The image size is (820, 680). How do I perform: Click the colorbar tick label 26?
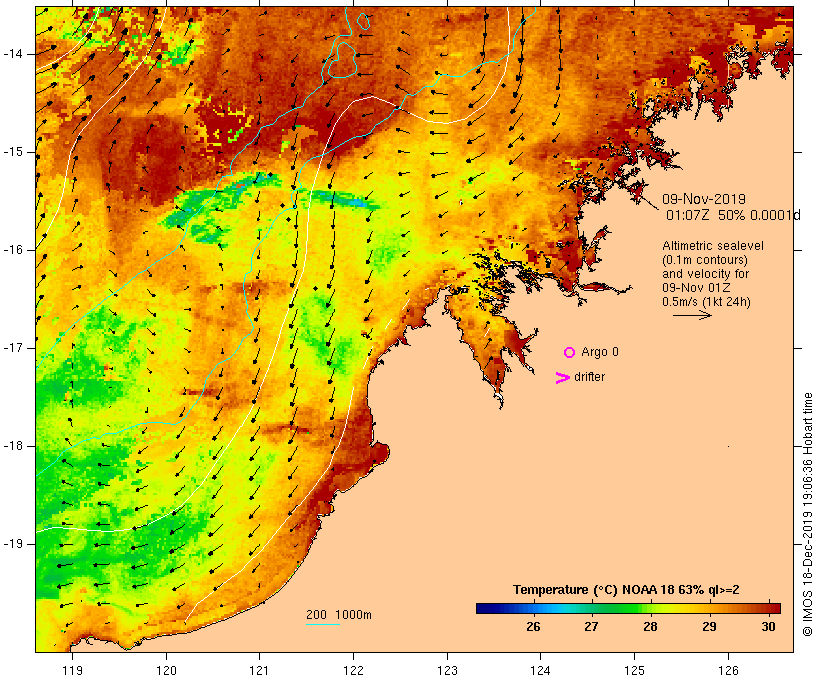pos(533,627)
